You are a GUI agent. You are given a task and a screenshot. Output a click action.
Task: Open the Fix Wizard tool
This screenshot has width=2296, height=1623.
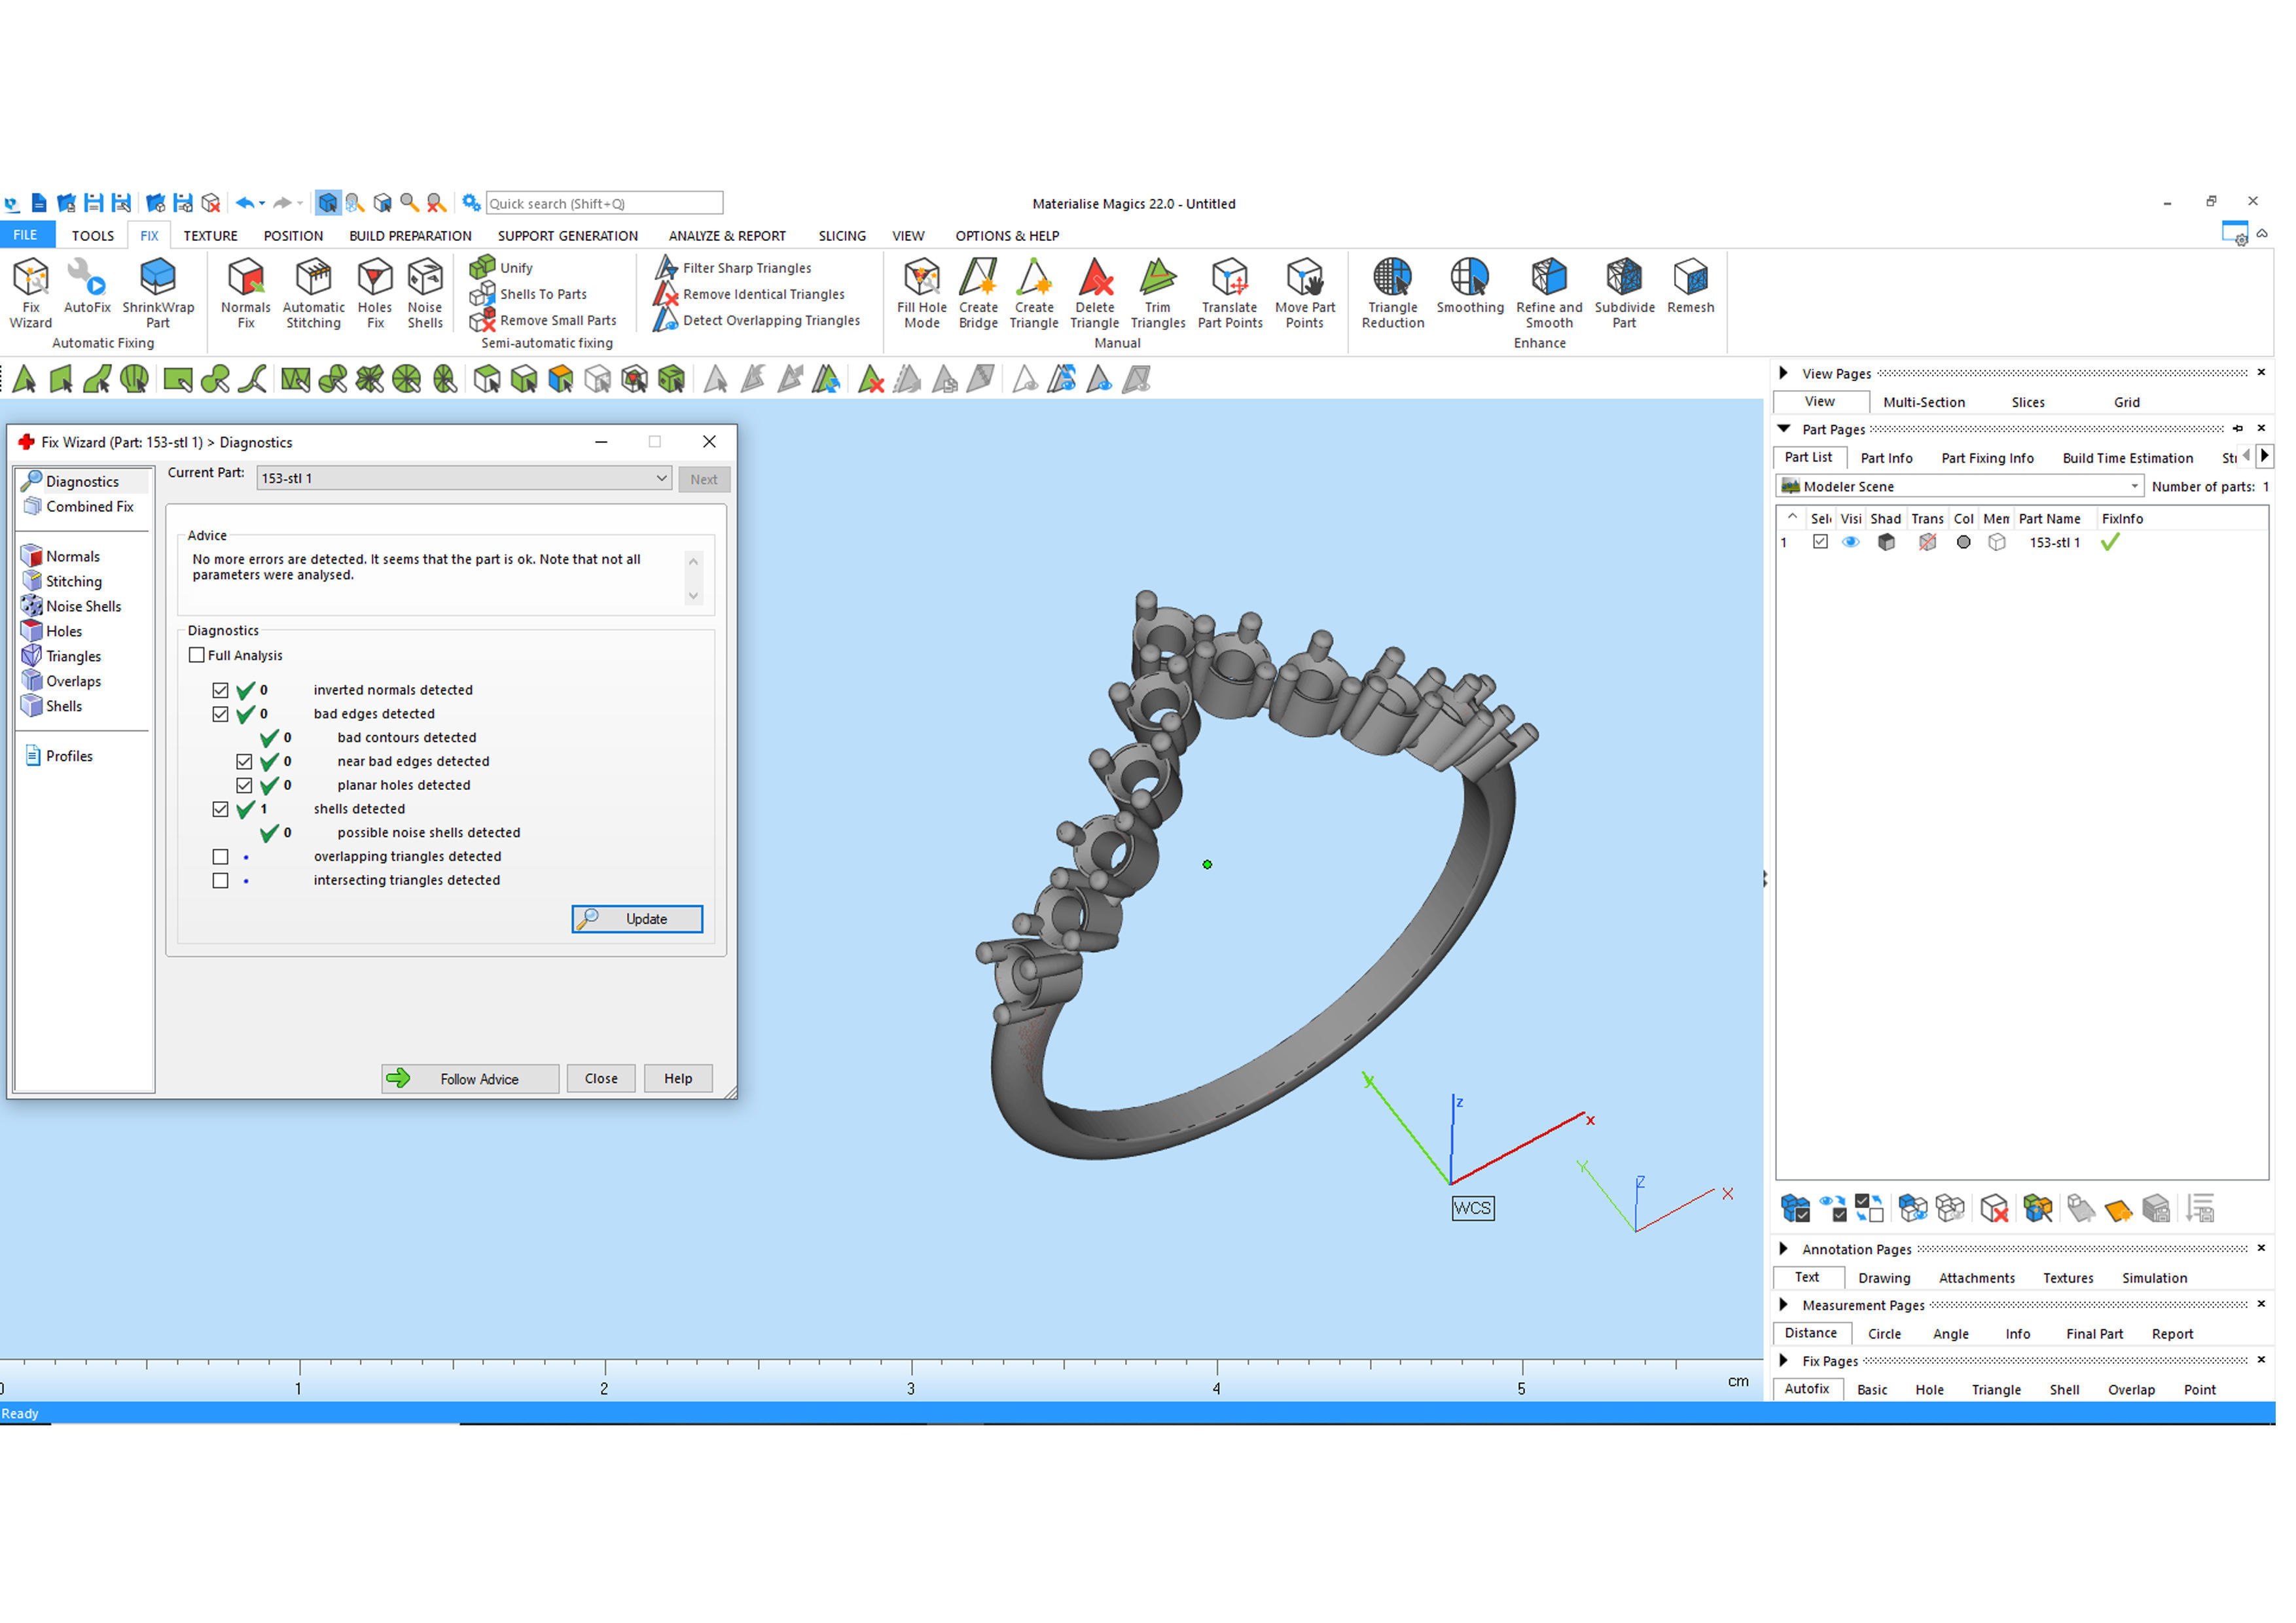tap(31, 293)
